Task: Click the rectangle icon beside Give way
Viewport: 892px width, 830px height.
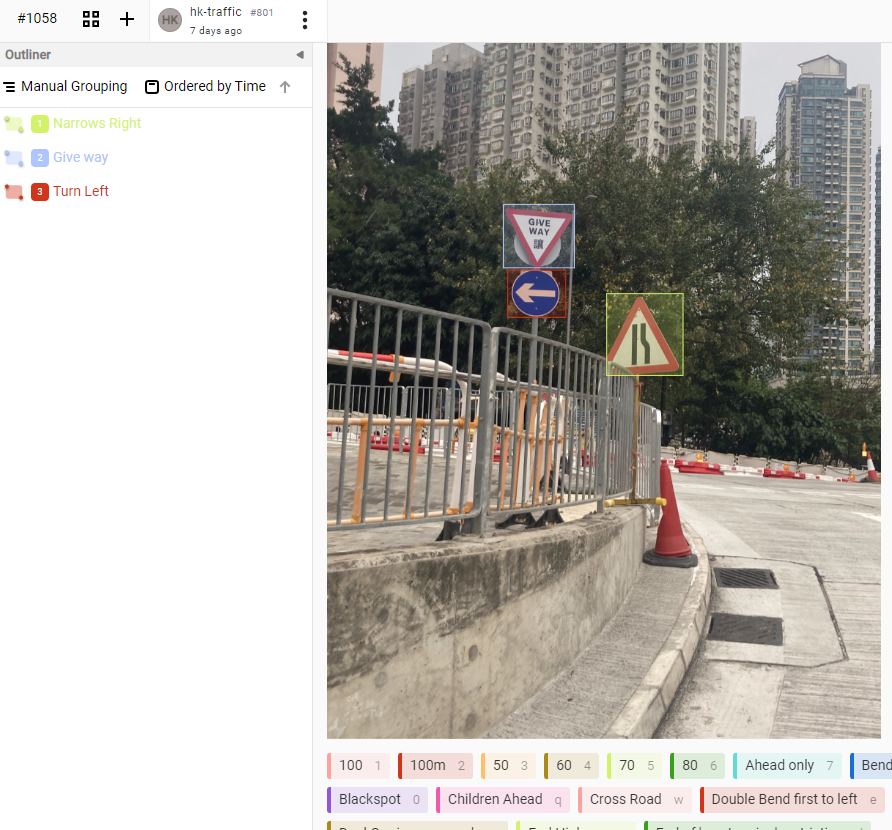Action: point(14,158)
